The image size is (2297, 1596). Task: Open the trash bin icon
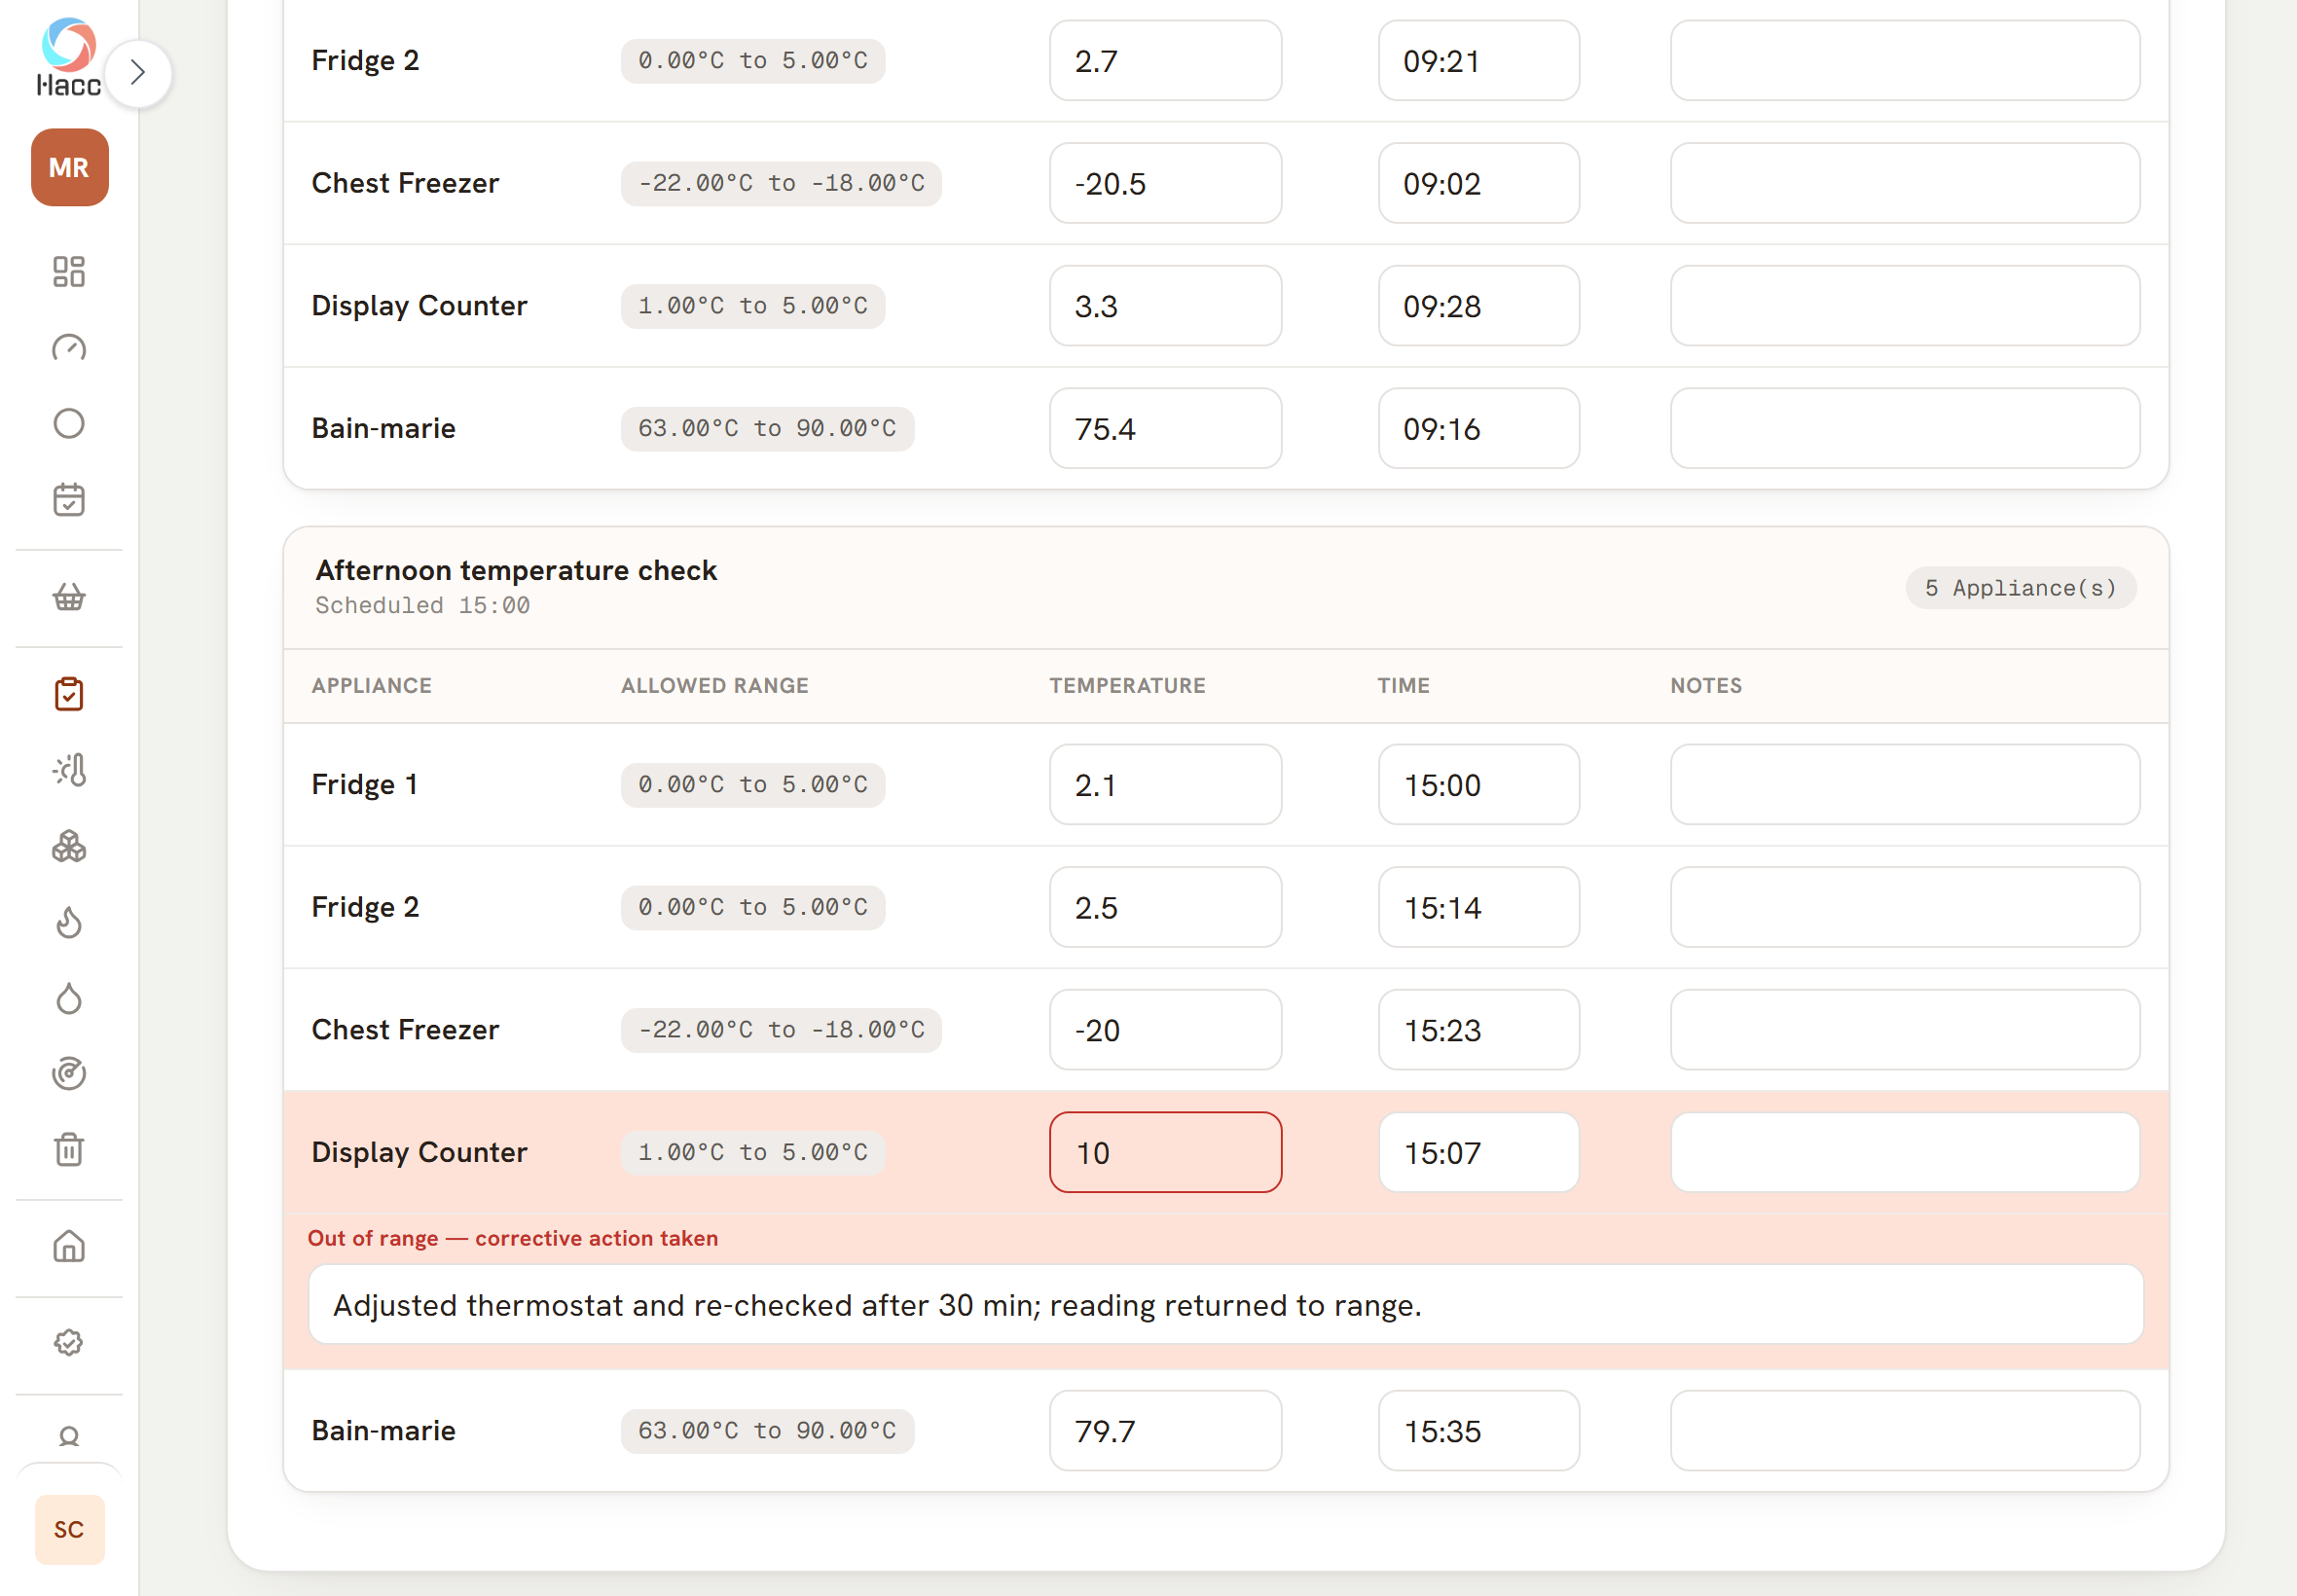tap(69, 1150)
